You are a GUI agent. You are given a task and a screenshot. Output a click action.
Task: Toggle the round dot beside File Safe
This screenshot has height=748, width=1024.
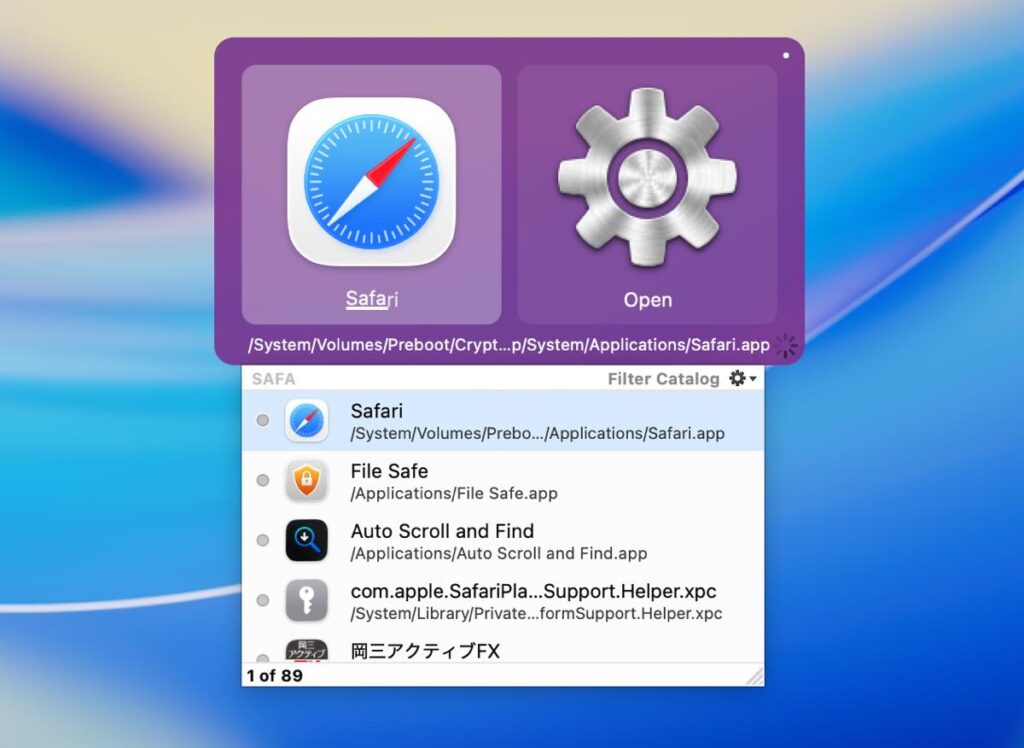point(263,481)
